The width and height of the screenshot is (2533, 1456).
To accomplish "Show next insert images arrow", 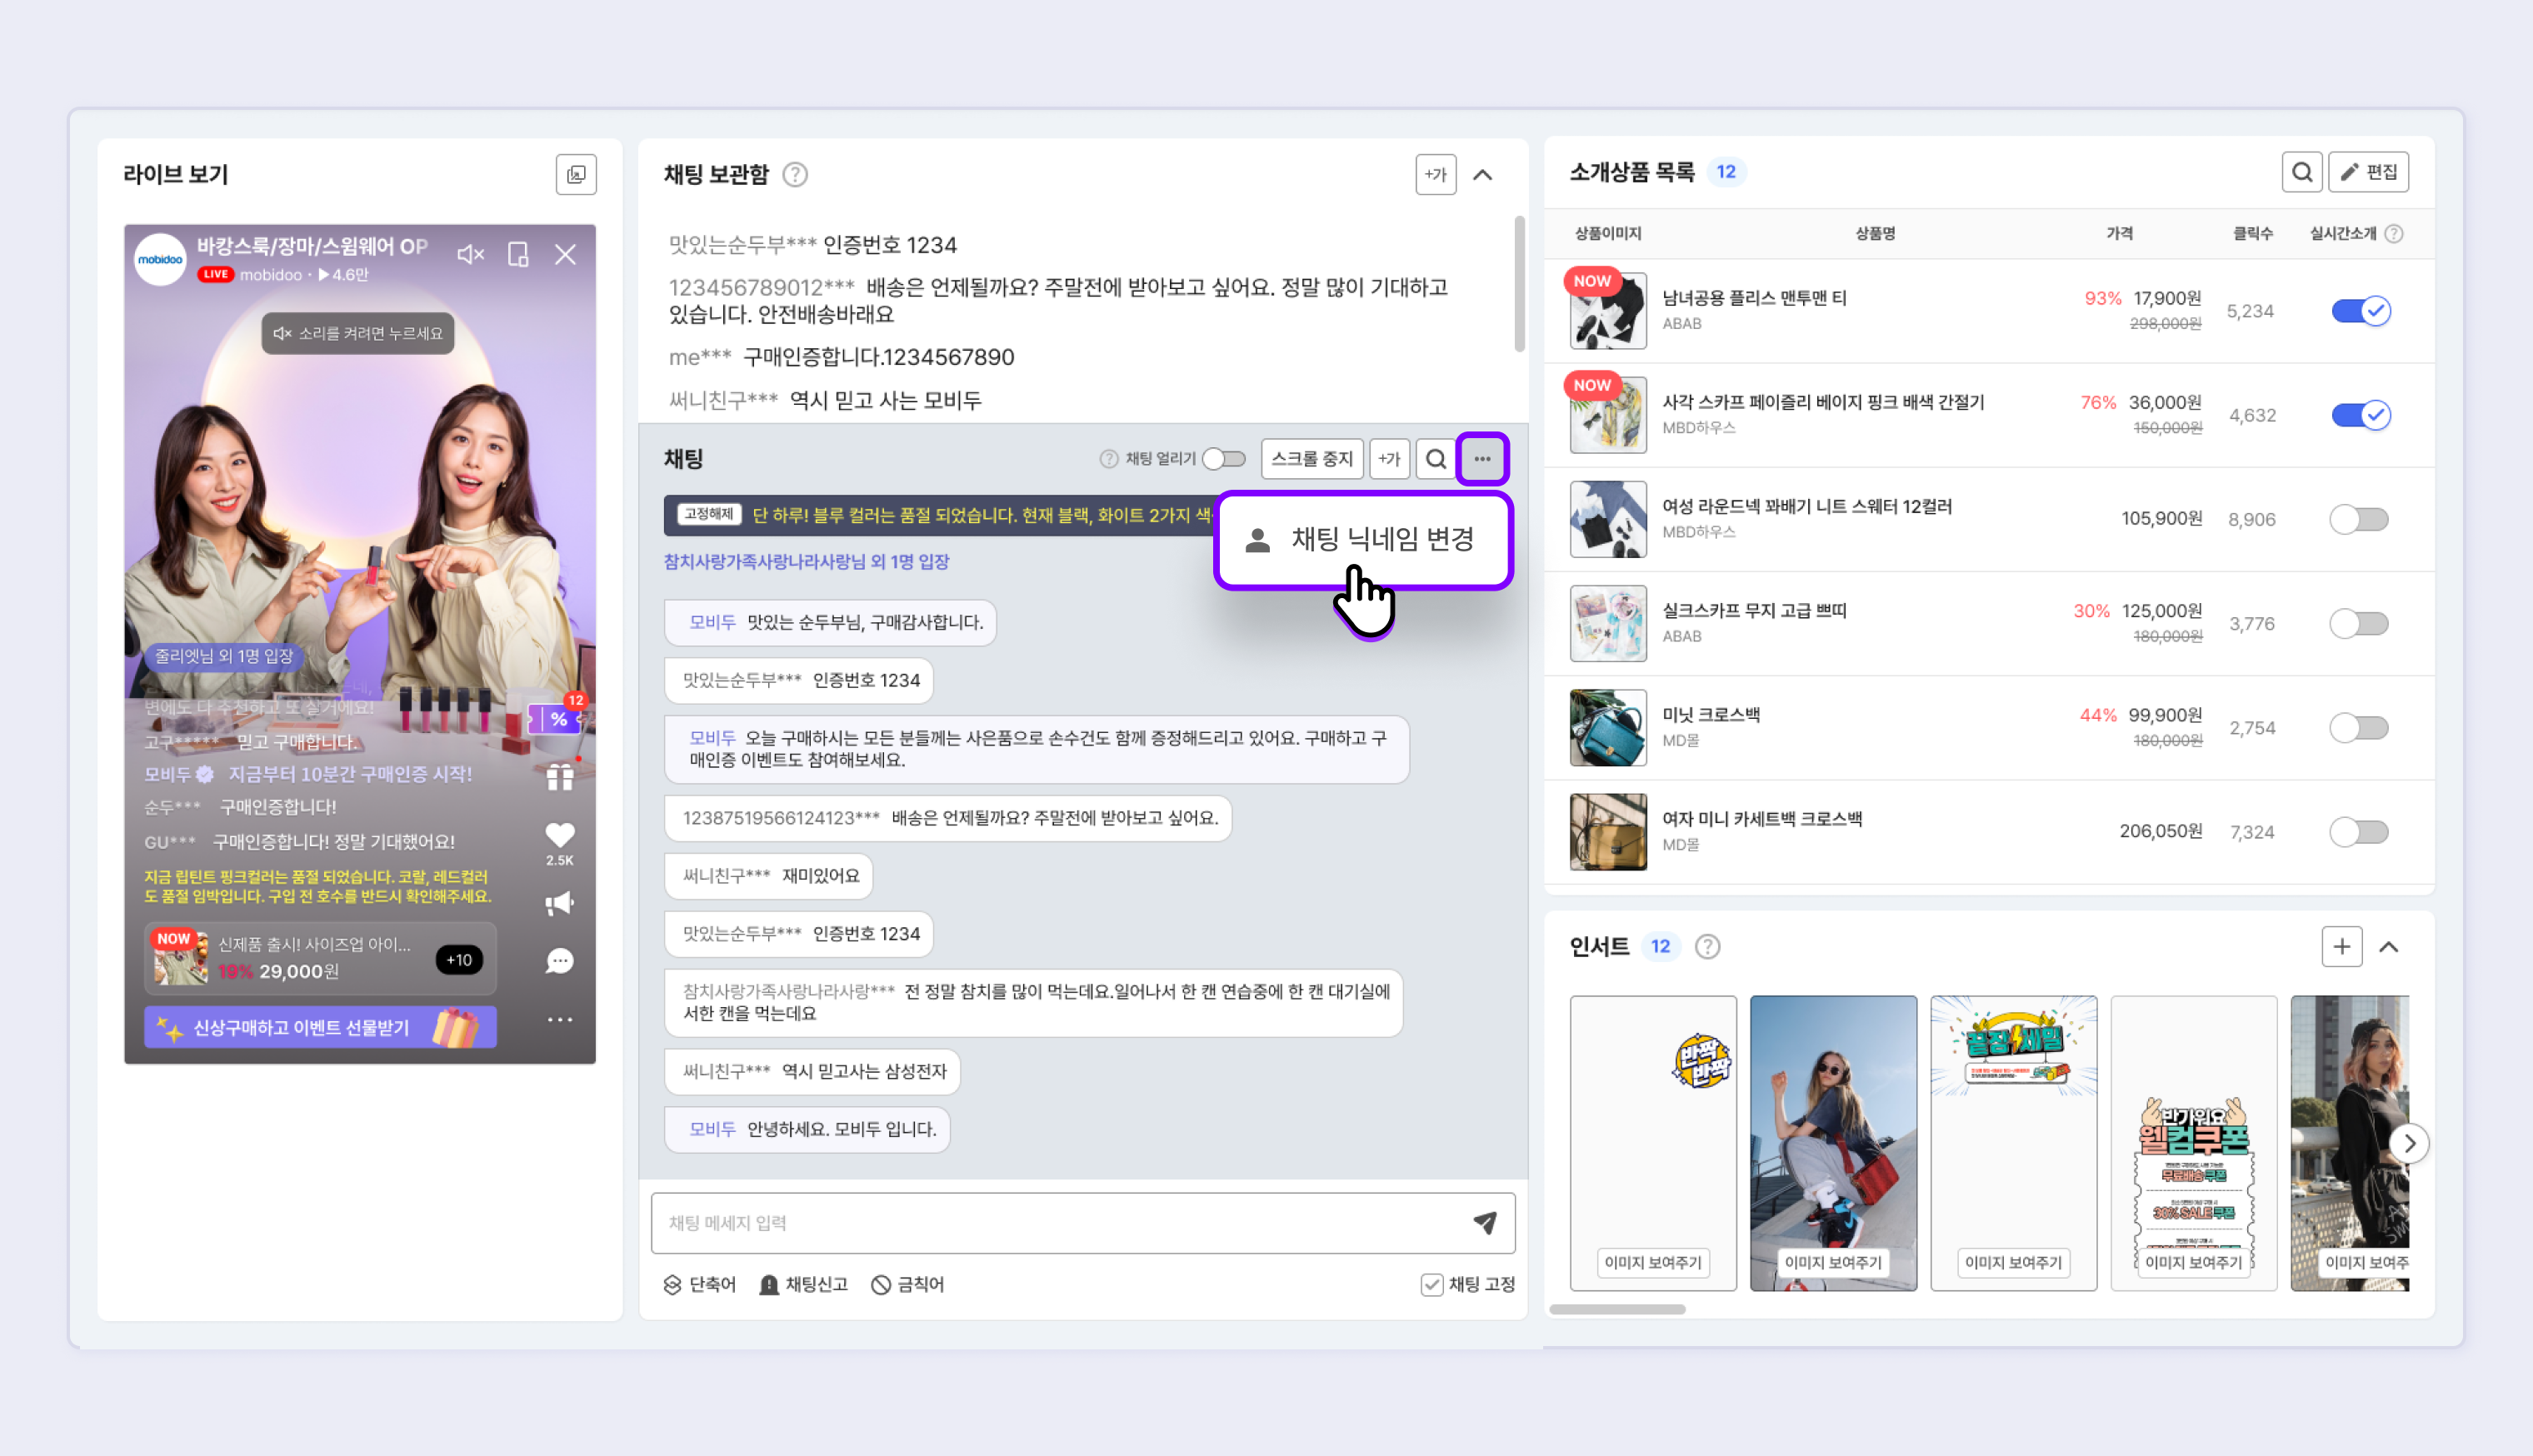I will [x=2409, y=1143].
